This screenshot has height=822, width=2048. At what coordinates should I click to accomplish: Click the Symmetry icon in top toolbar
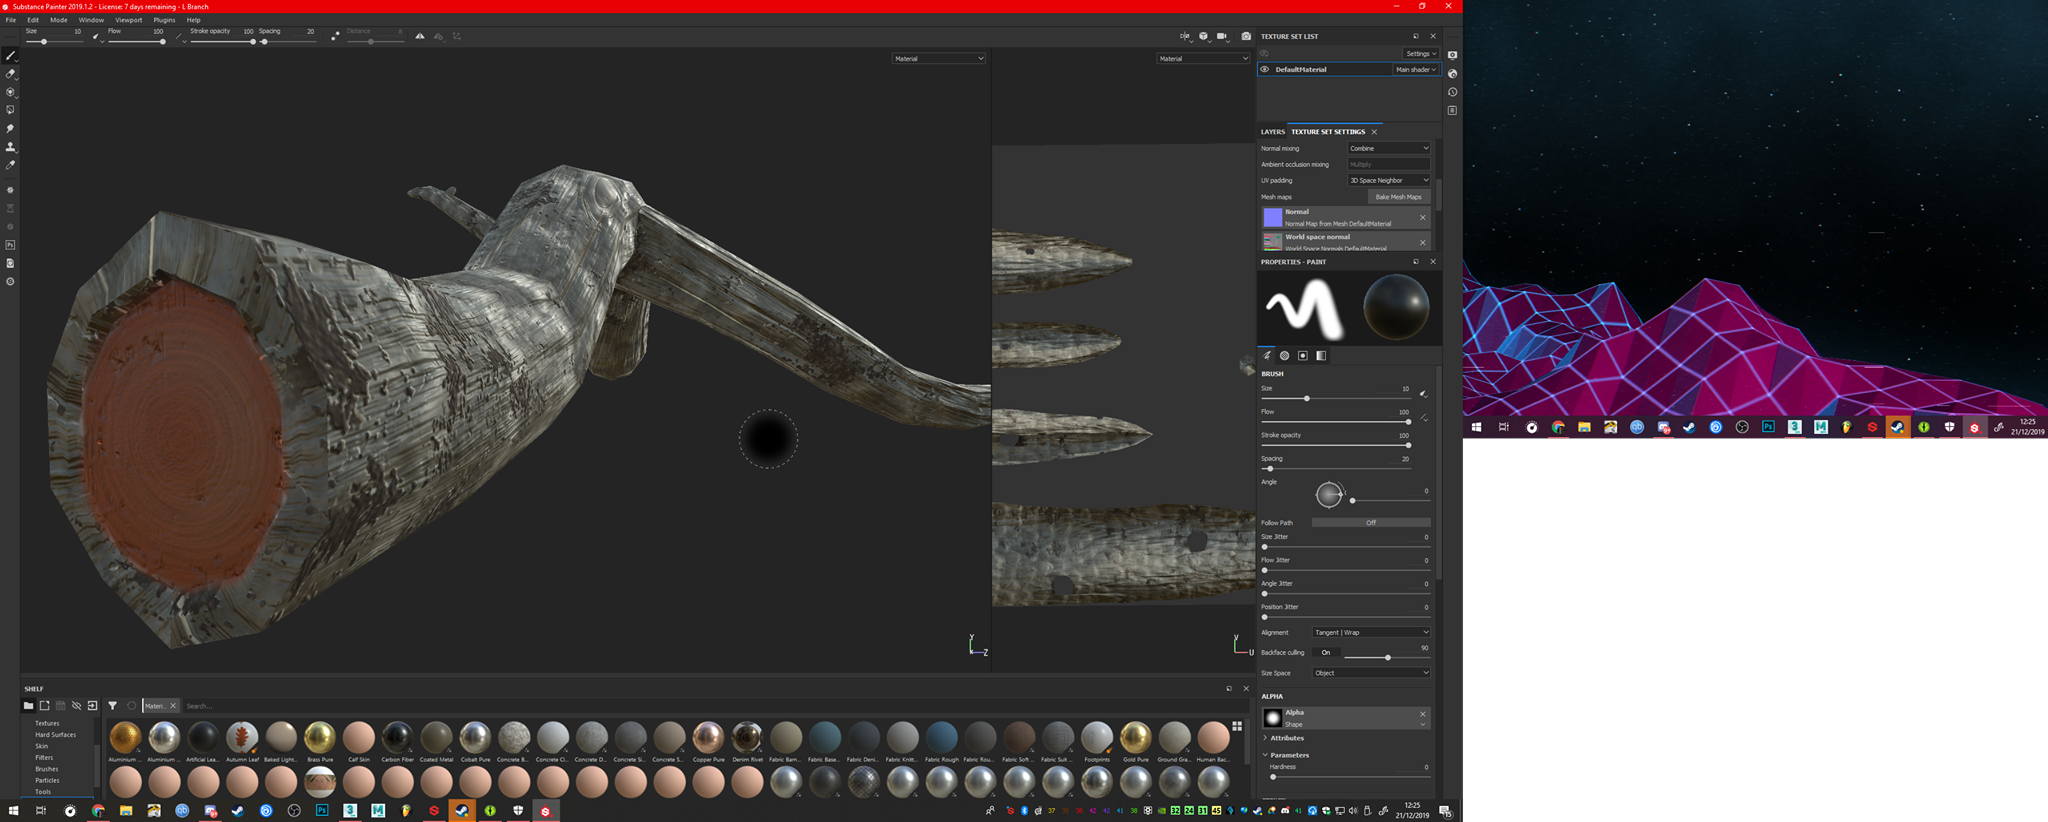click(420, 36)
